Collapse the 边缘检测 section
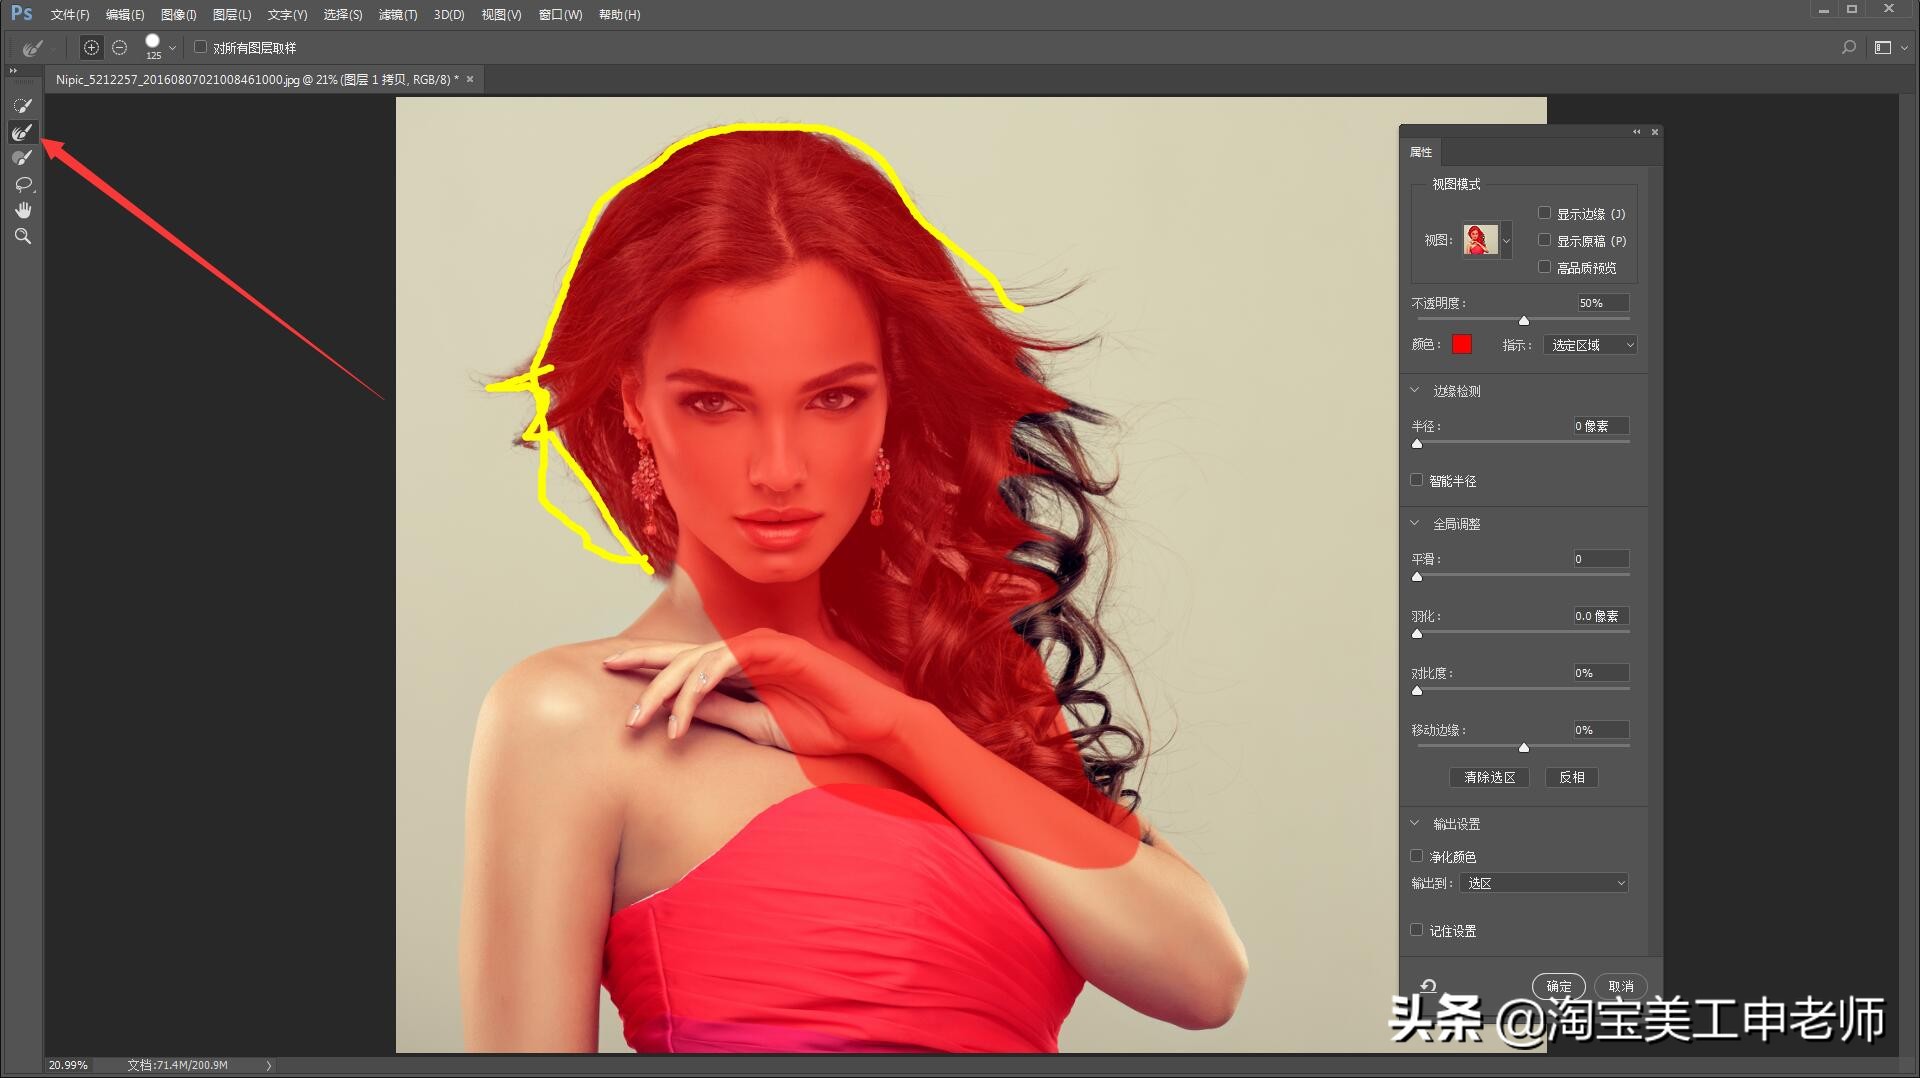This screenshot has height=1078, width=1920. click(1415, 390)
